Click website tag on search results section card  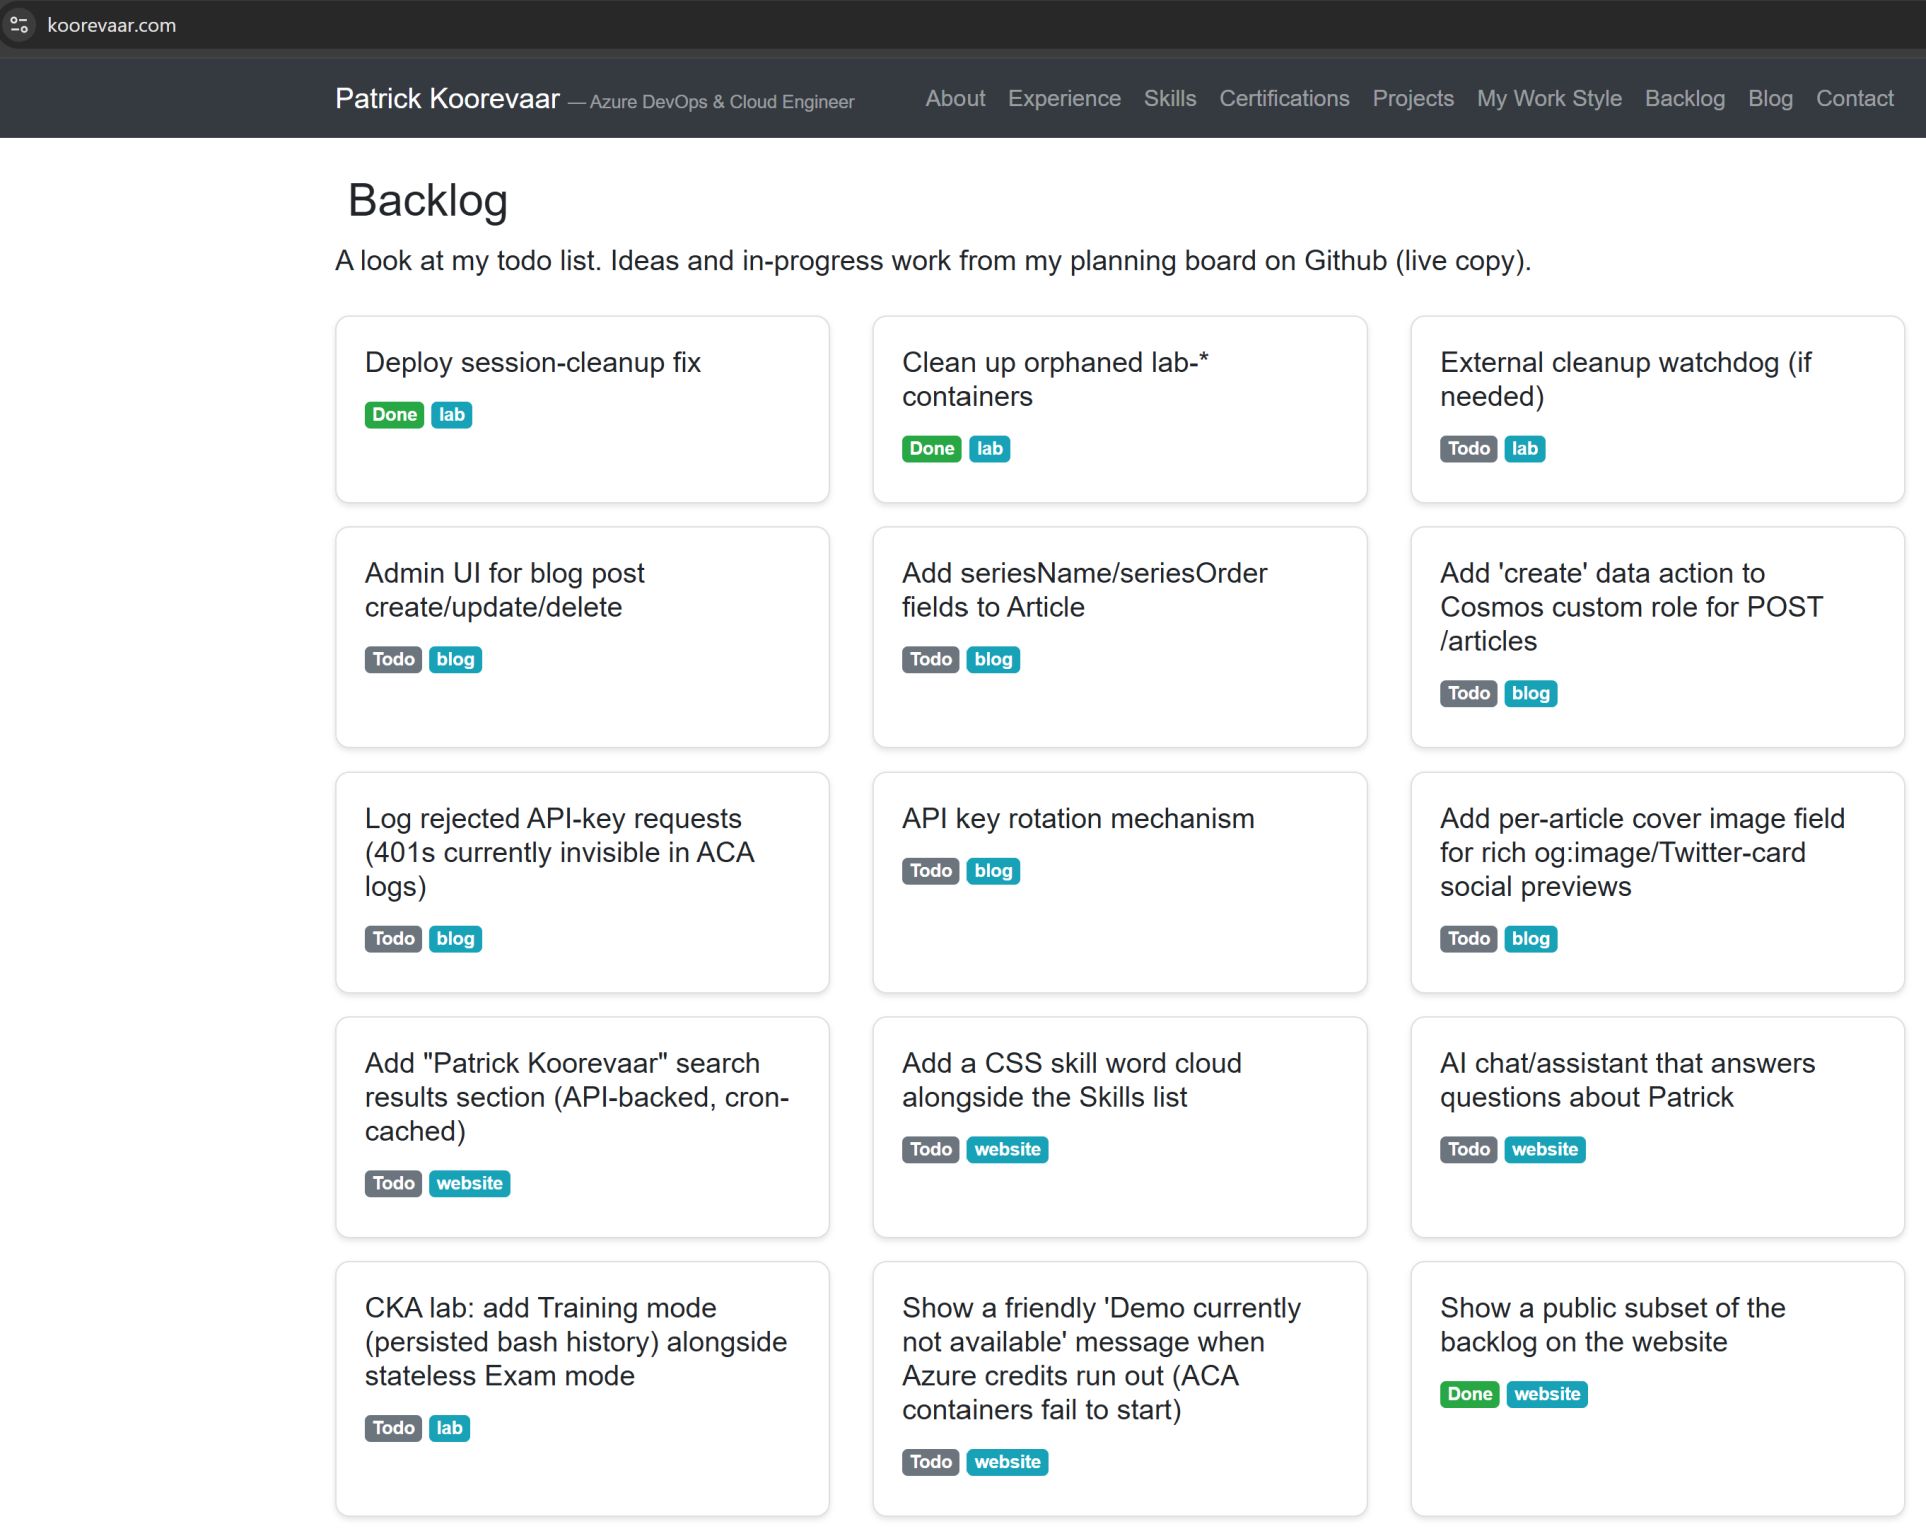[x=469, y=1184]
